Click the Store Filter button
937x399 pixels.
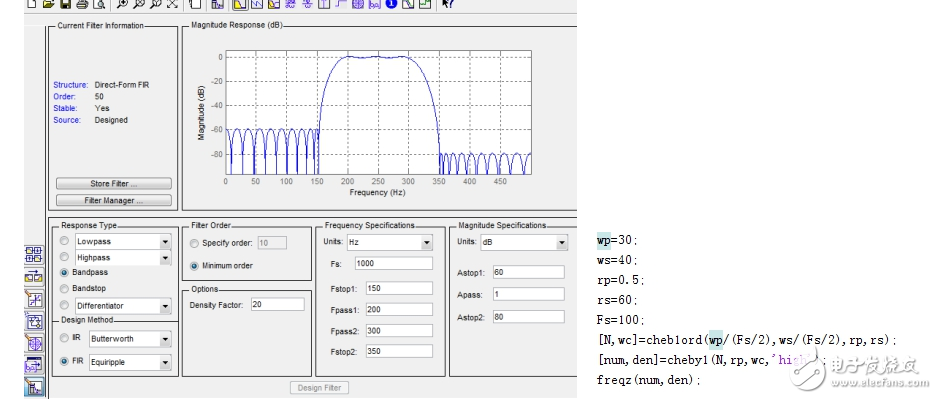point(114,183)
